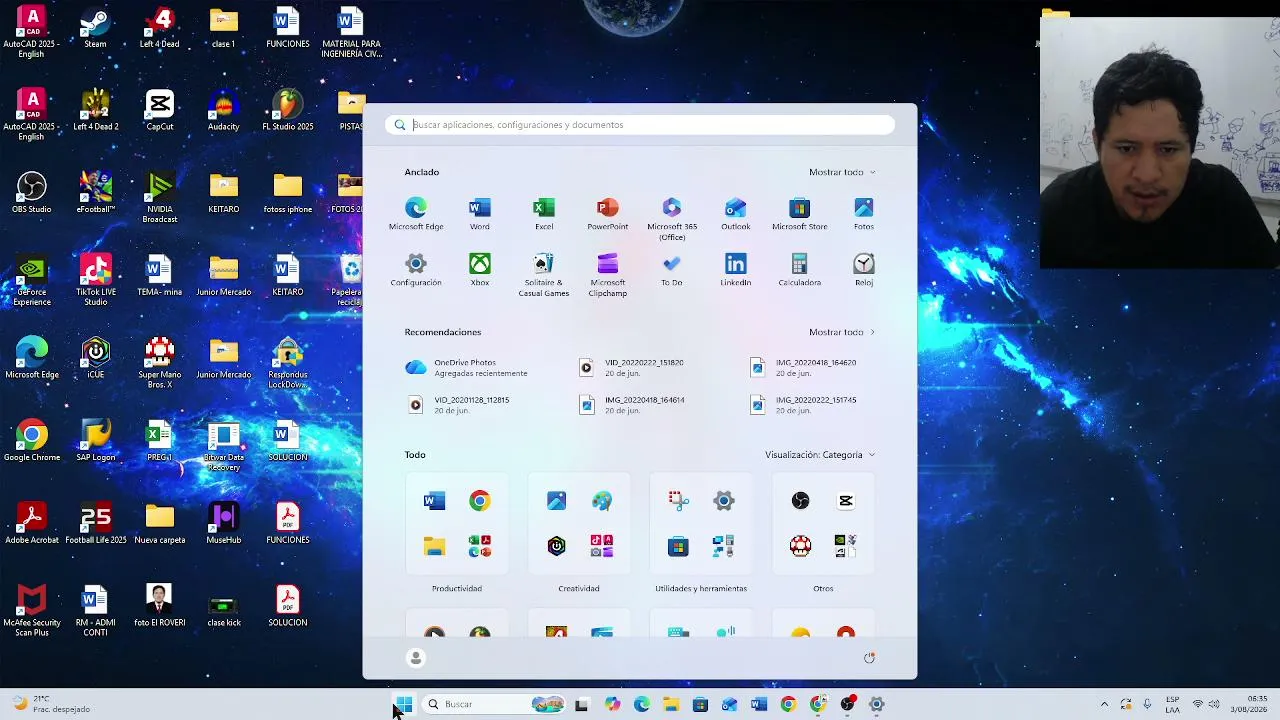This screenshot has width=1280, height=720.
Task: Select the Audacity desktop icon
Action: (224, 111)
